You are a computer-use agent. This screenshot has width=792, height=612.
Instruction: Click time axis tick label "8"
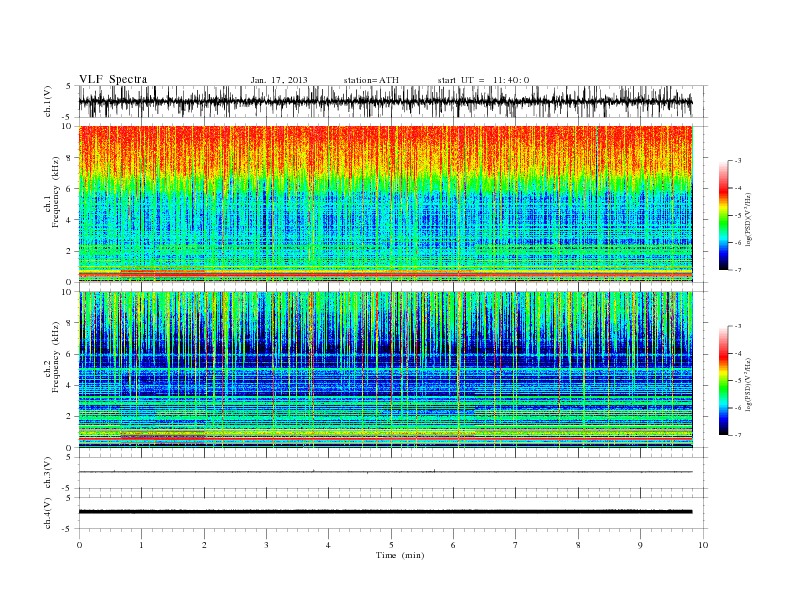[578, 545]
